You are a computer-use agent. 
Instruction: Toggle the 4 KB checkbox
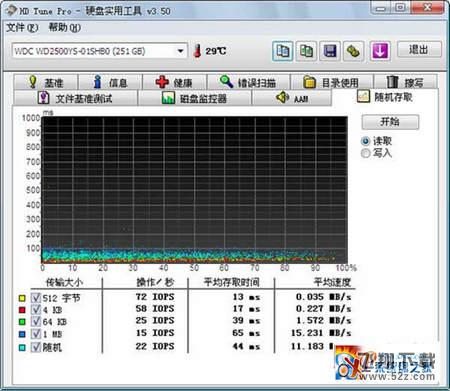[x=36, y=310]
